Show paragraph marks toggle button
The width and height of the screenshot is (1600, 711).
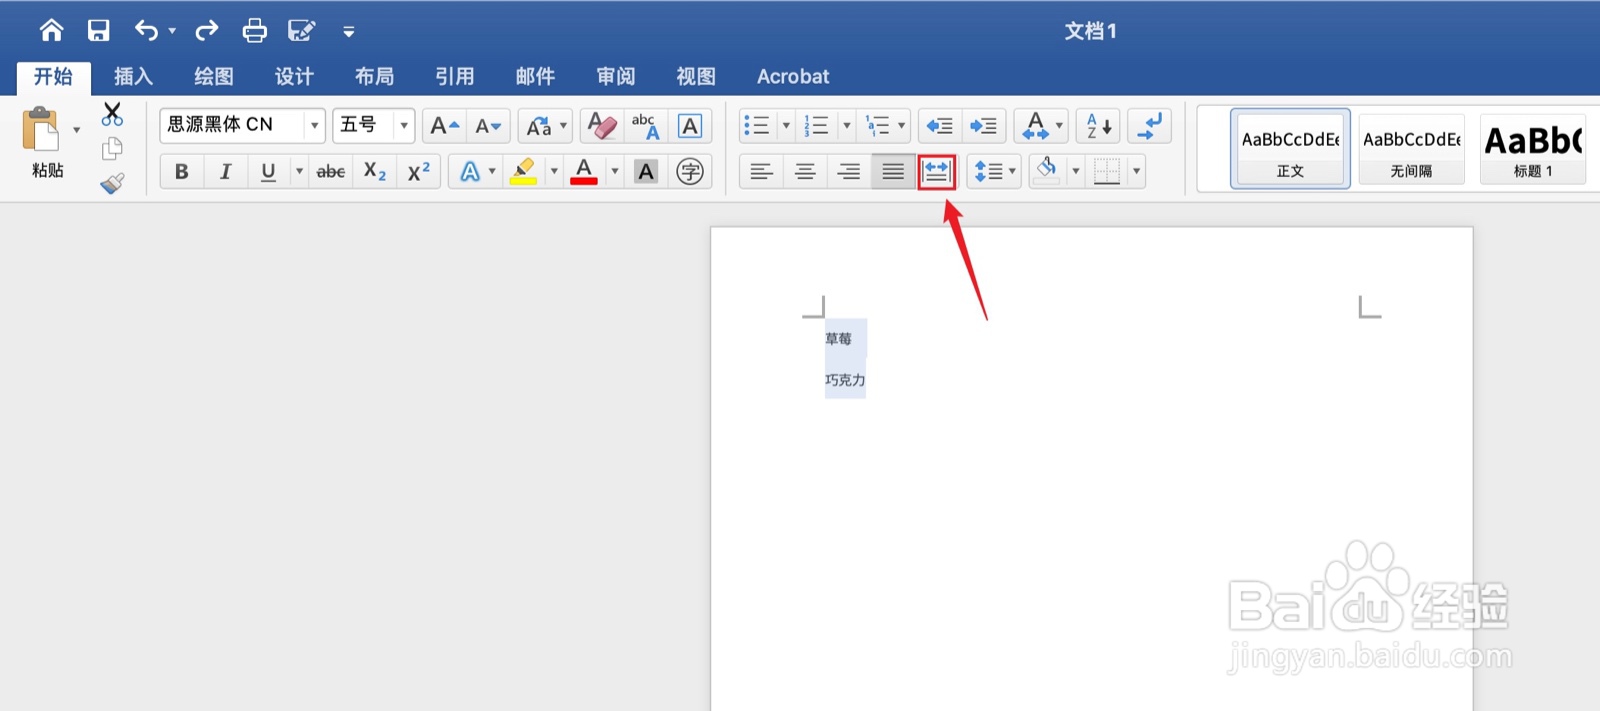click(1149, 126)
